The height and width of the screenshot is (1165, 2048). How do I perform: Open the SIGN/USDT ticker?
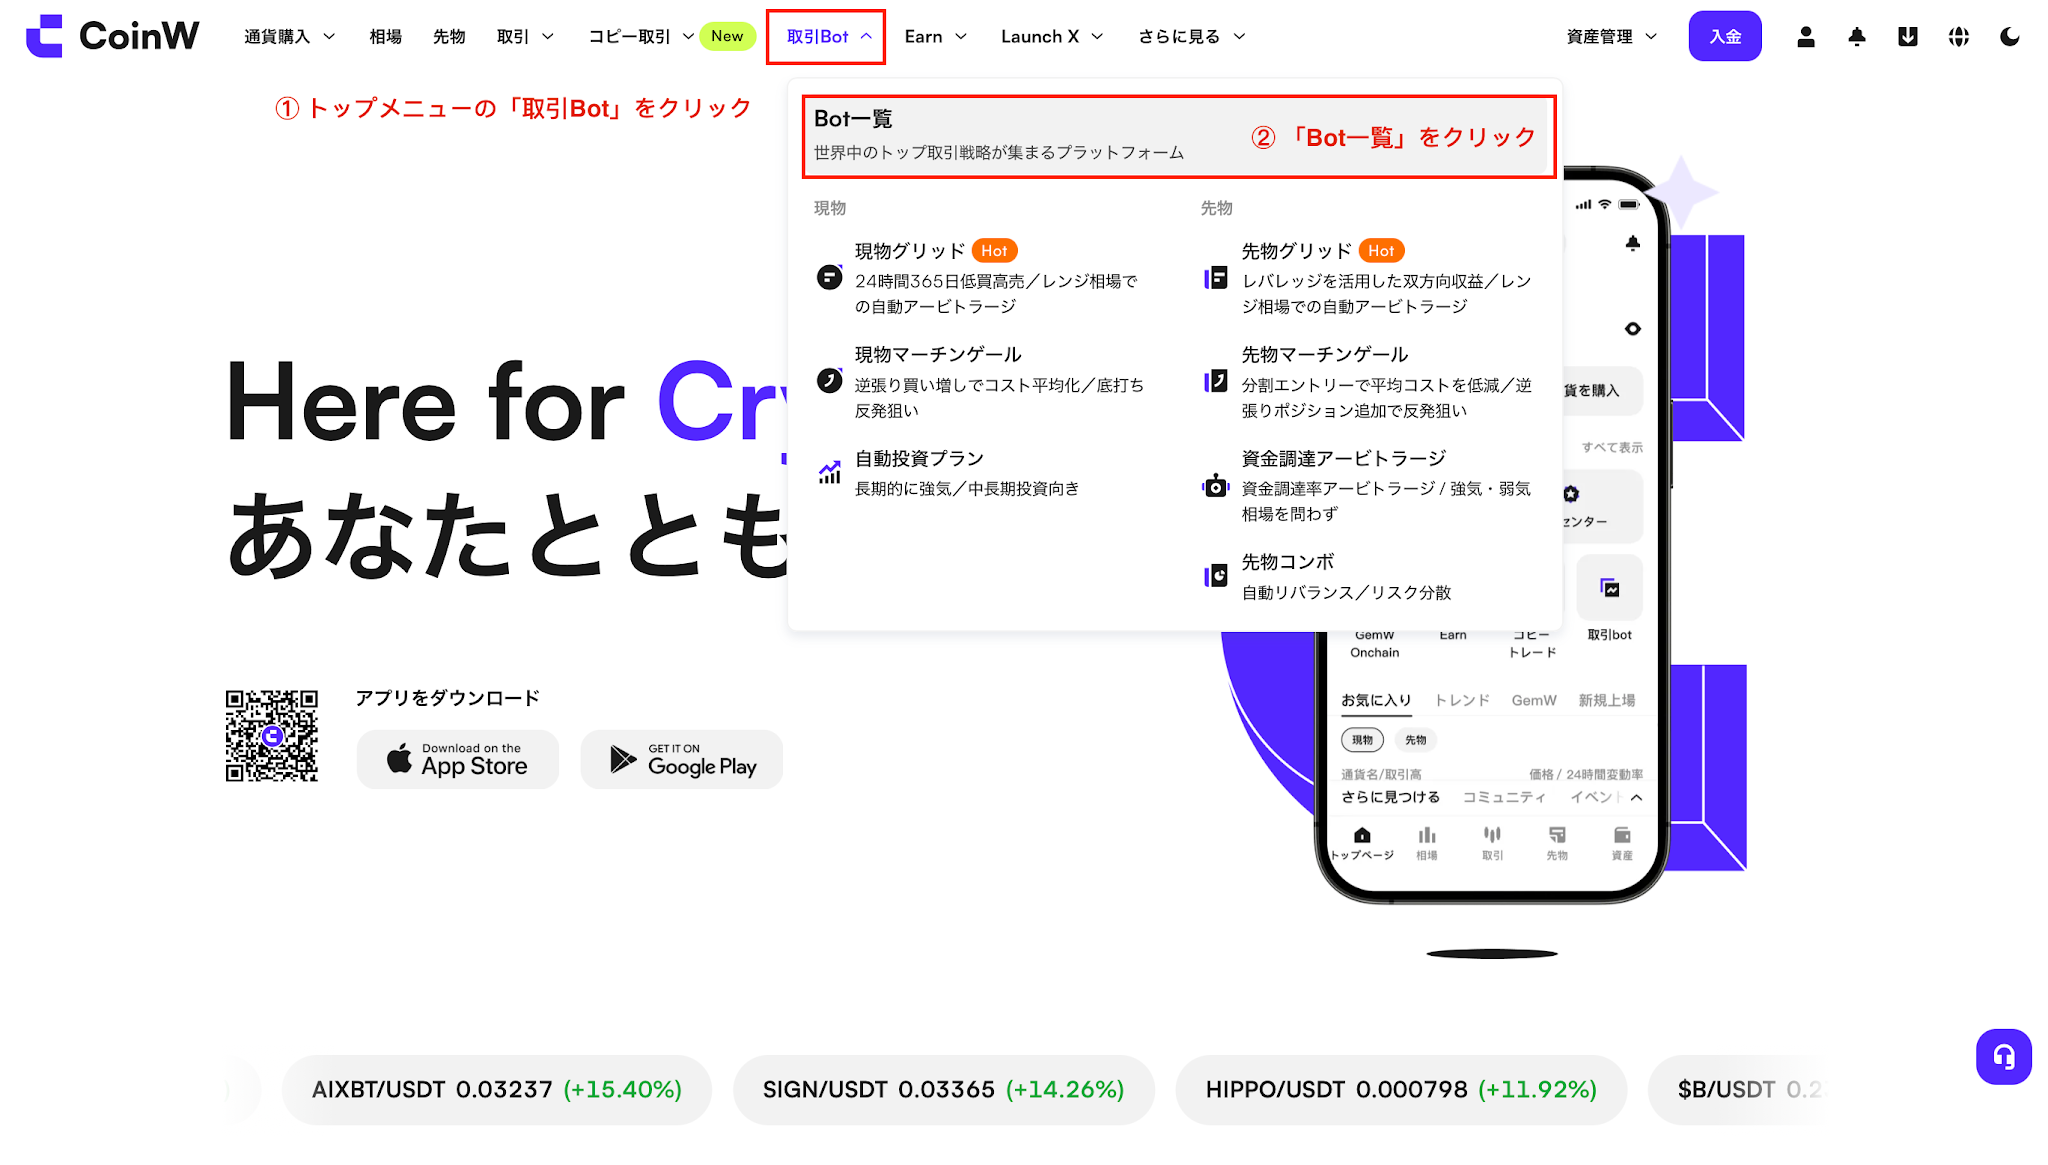[x=943, y=1089]
